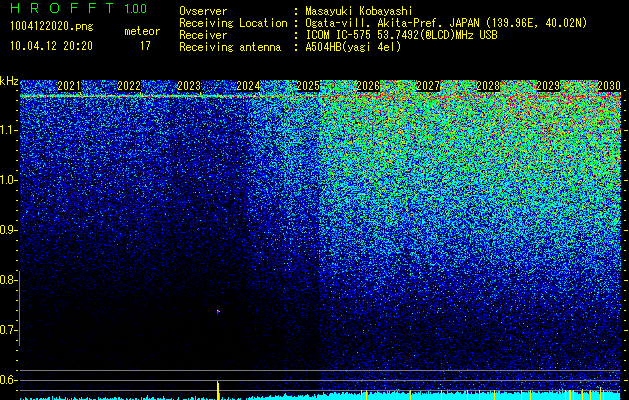
Task: Click the date stamp 10.04.12 20:20
Action: pos(51,46)
